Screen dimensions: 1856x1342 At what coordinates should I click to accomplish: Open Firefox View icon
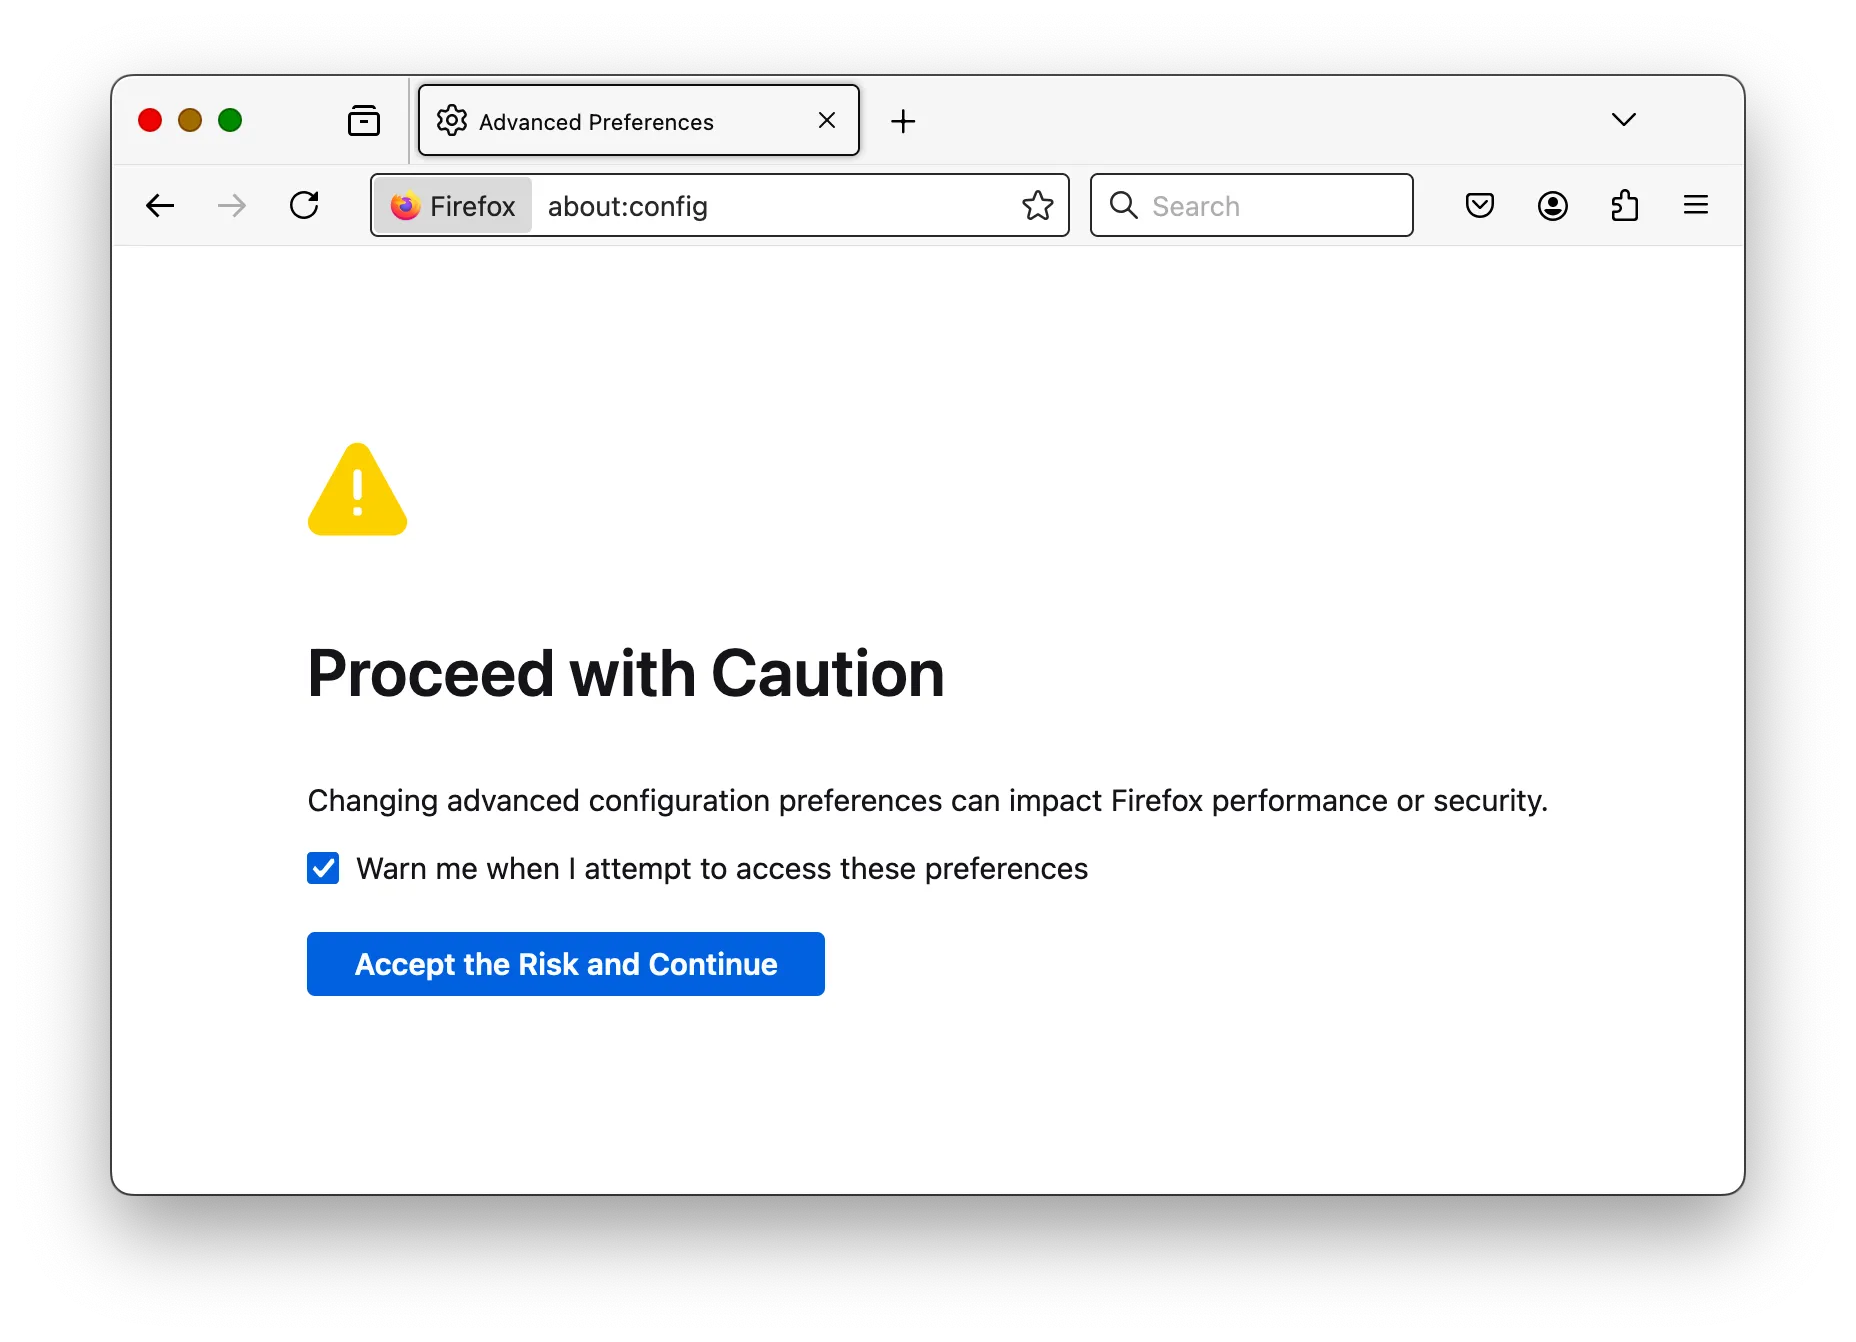tap(364, 120)
